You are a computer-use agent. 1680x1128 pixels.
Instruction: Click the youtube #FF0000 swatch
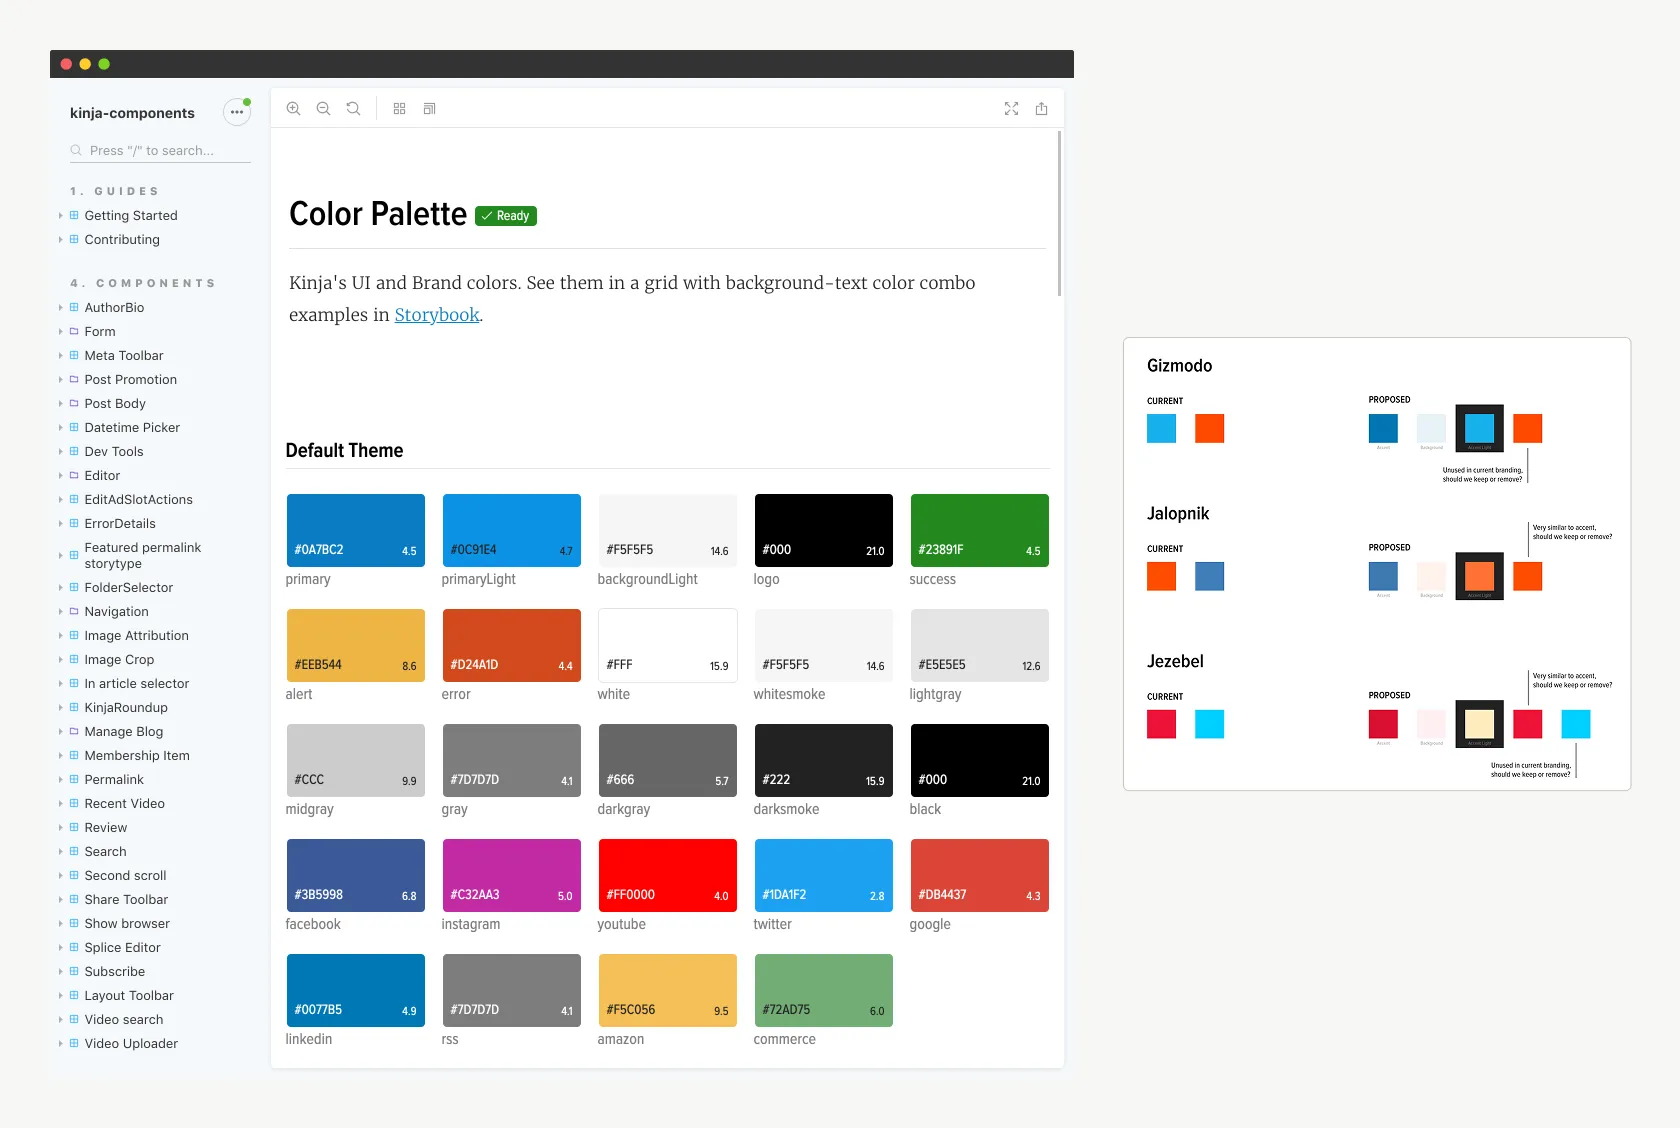(667, 875)
